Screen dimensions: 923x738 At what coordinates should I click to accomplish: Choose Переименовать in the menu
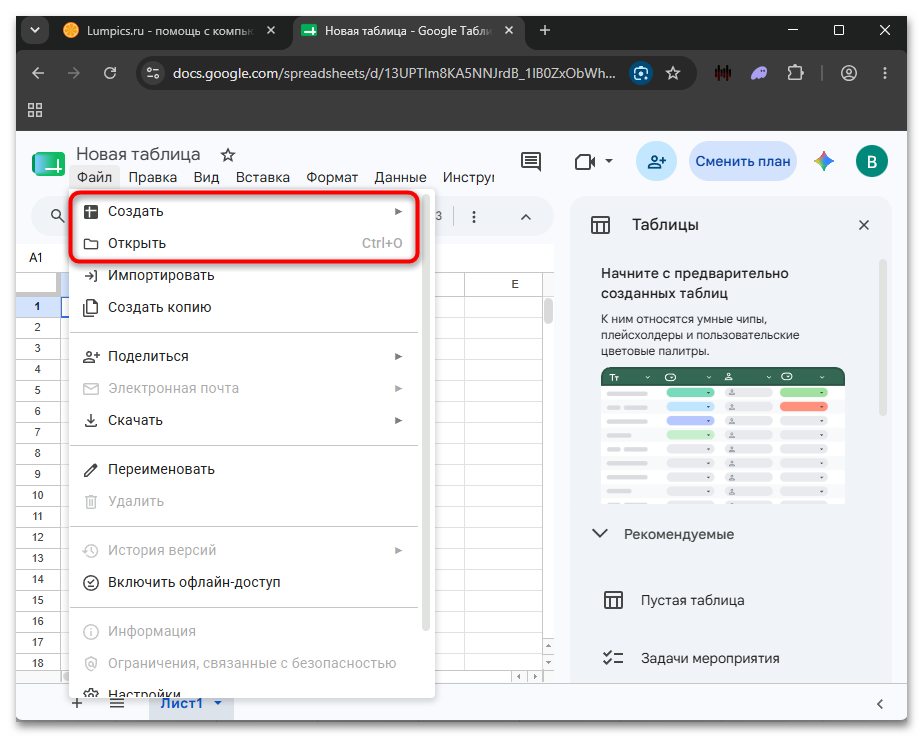pyautogui.click(x=244, y=469)
